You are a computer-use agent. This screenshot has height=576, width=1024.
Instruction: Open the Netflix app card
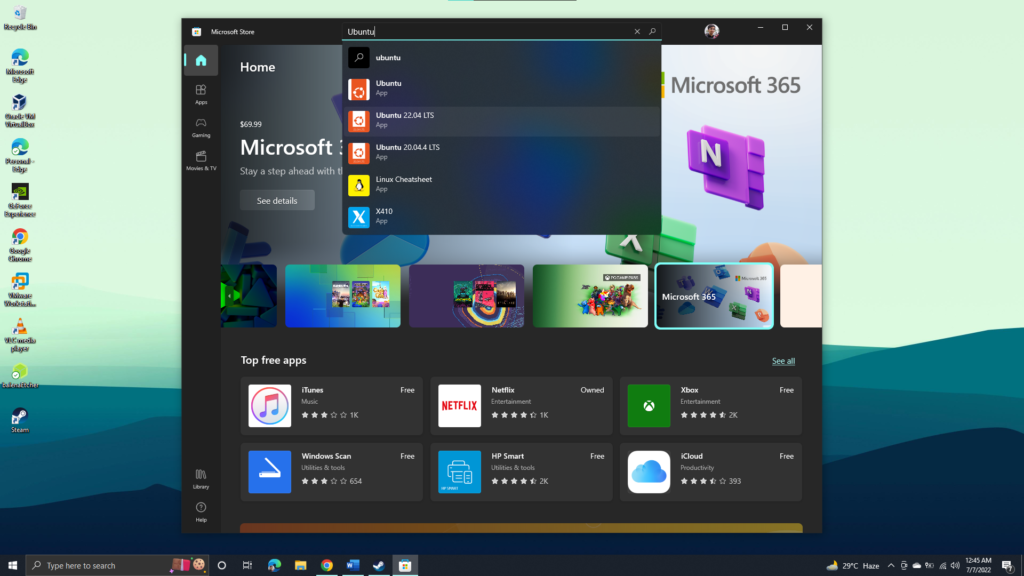pos(521,406)
